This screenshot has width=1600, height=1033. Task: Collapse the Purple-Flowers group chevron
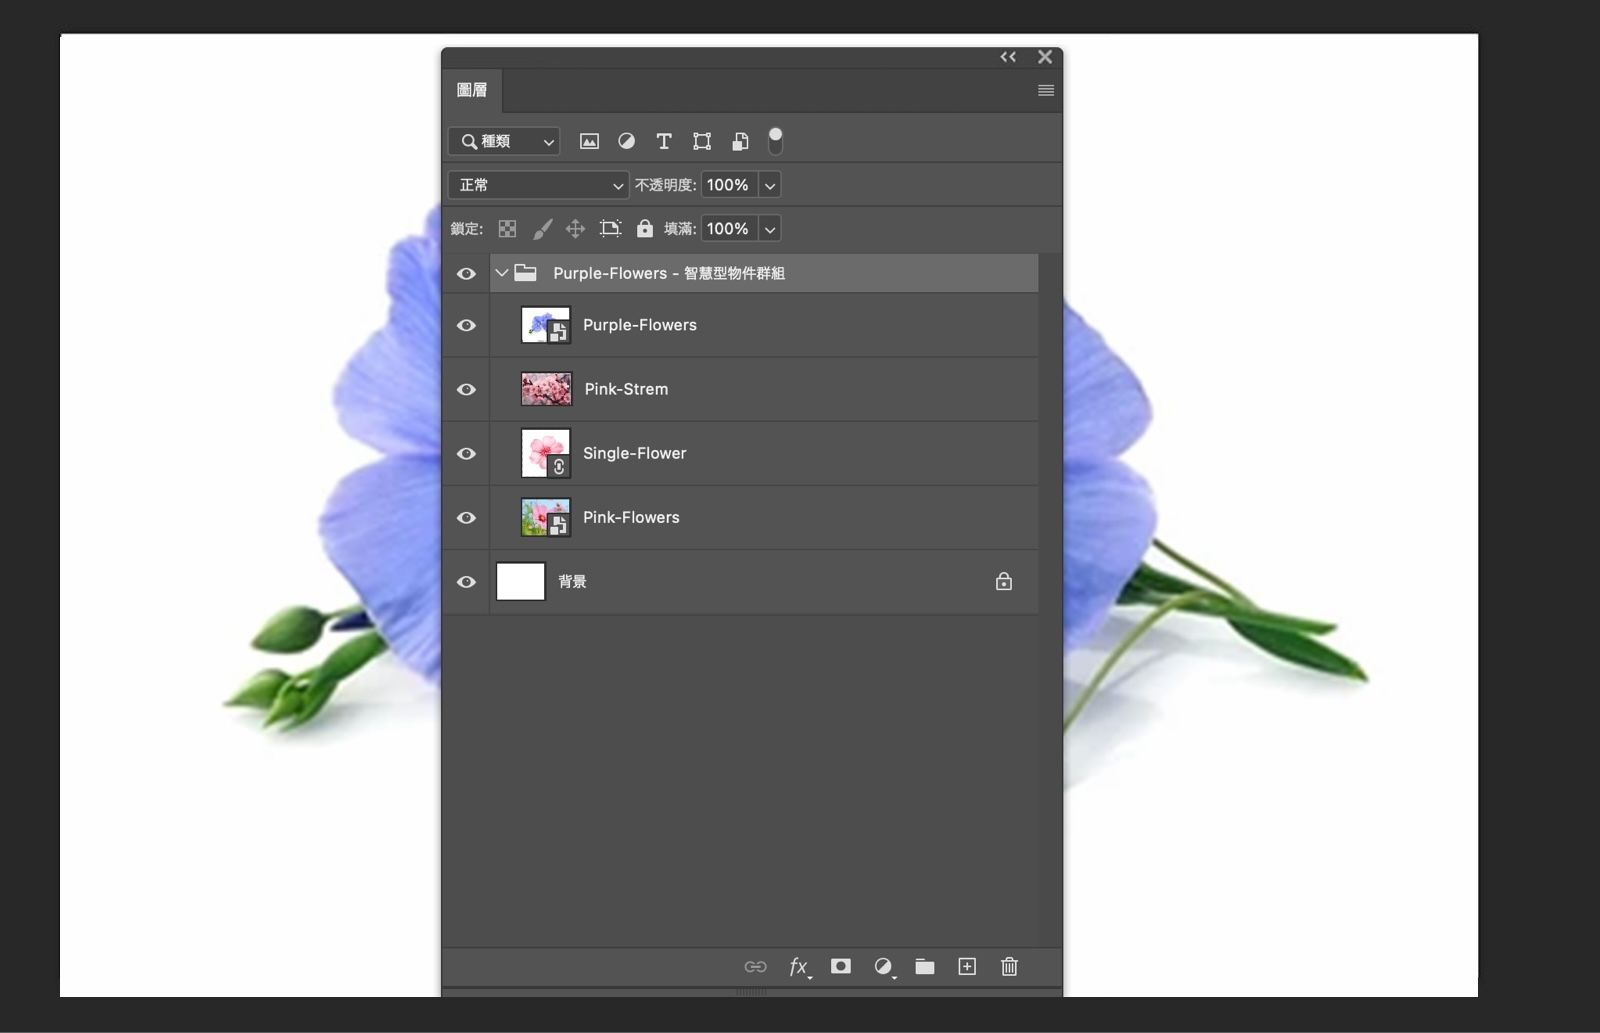502,273
